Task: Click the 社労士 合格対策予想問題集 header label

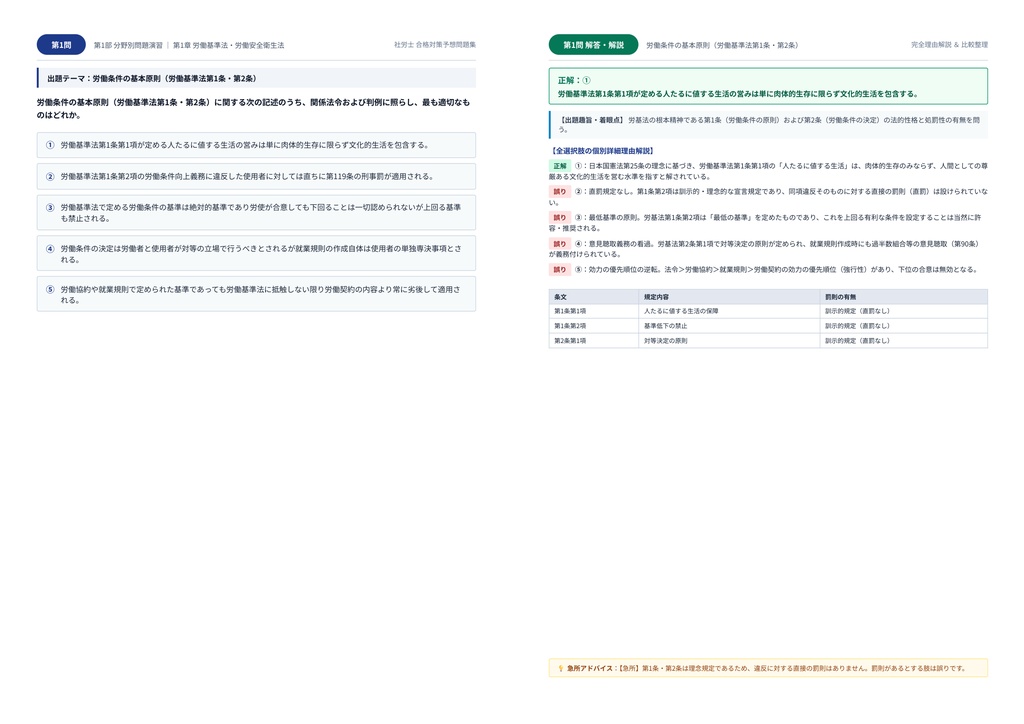Action: point(435,44)
